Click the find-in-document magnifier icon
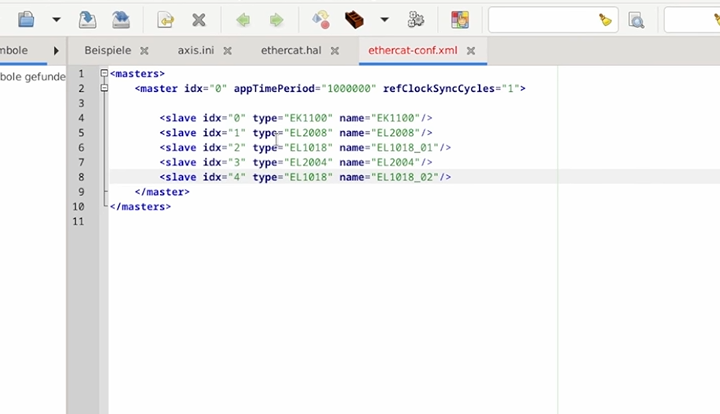This screenshot has width=720, height=414. click(x=636, y=19)
